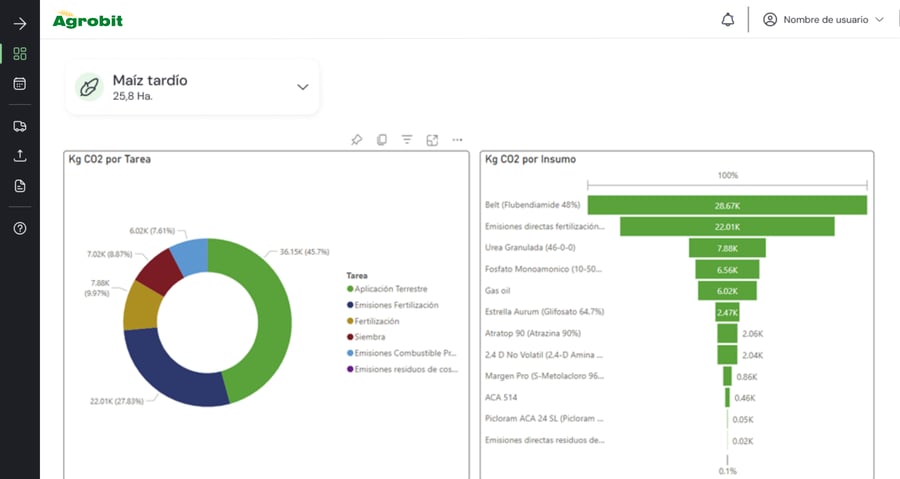Click the Kg CO2 por Tarea title
This screenshot has height=479, width=900.
110,159
